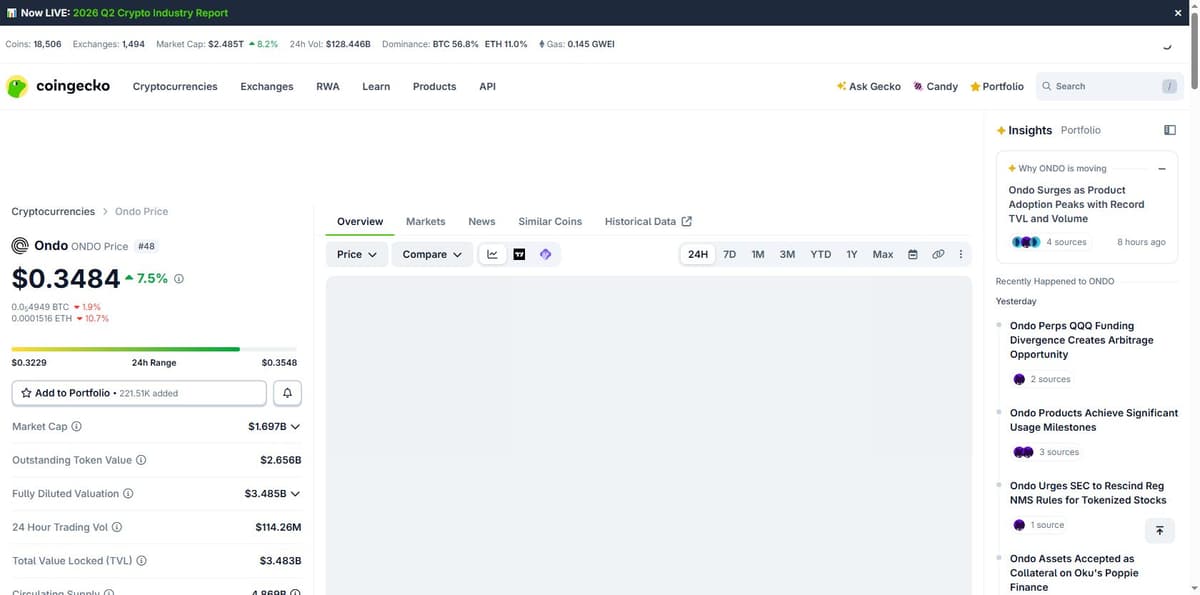Open the RWA menu item

coord(328,86)
